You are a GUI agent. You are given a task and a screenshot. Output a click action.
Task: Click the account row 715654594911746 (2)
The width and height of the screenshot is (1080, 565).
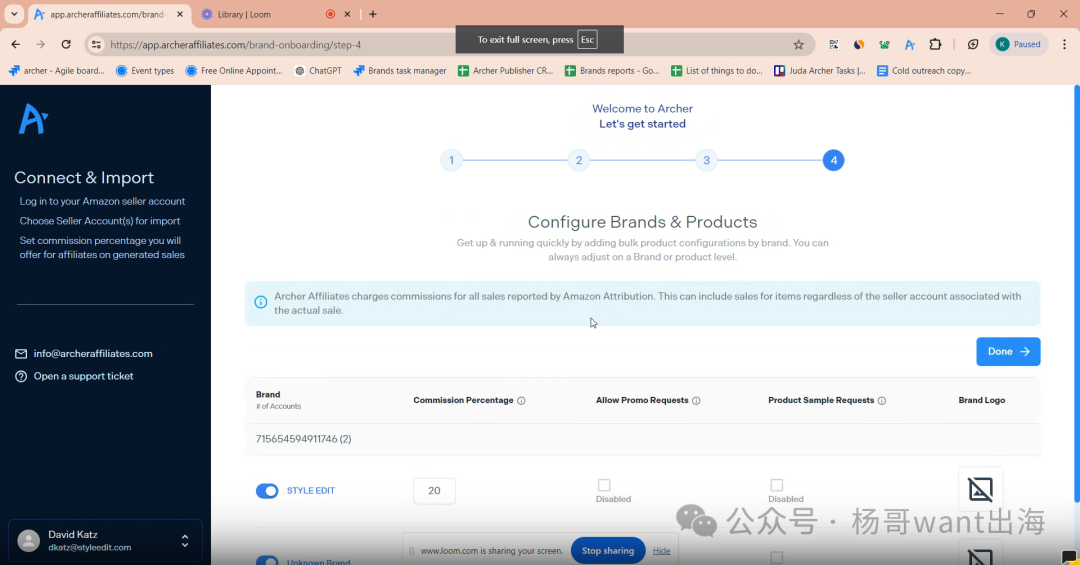coord(642,439)
